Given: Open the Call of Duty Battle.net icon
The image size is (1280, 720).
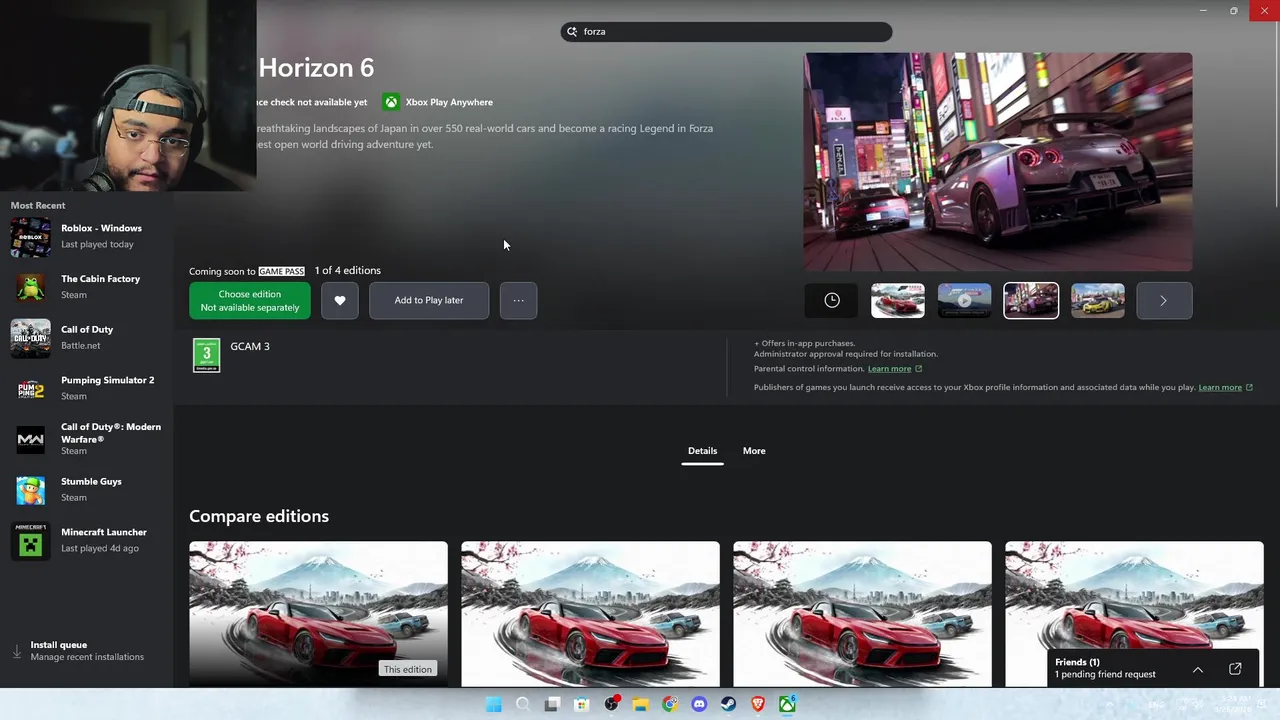Looking at the screenshot, I should pos(30,338).
